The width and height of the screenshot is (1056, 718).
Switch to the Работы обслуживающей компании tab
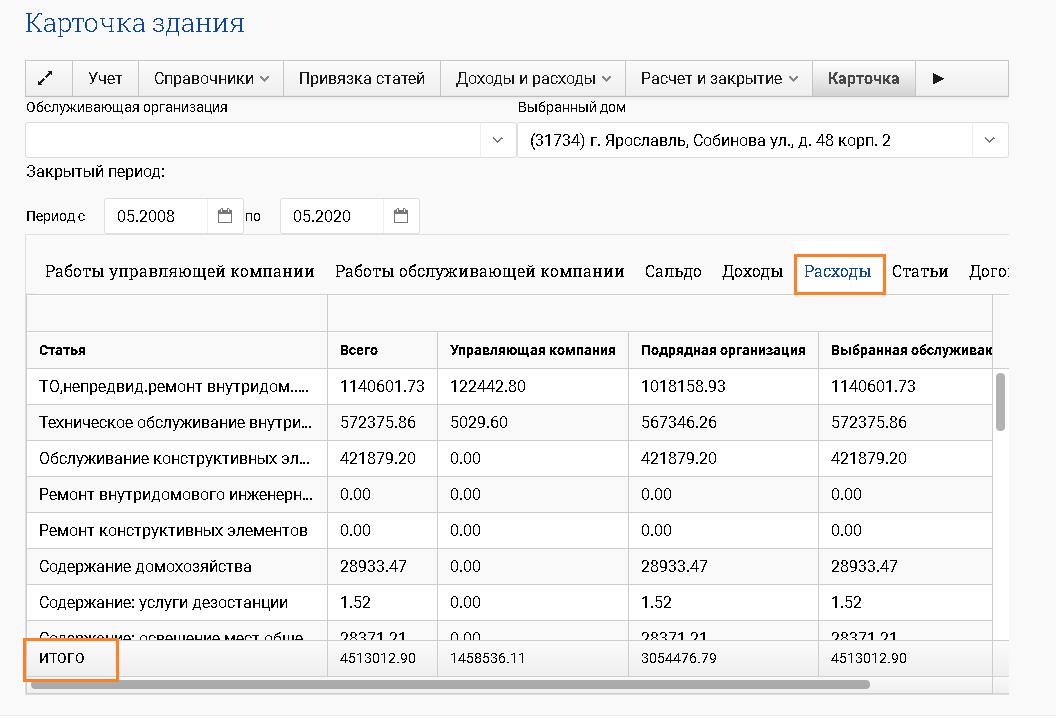pyautogui.click(x=479, y=270)
